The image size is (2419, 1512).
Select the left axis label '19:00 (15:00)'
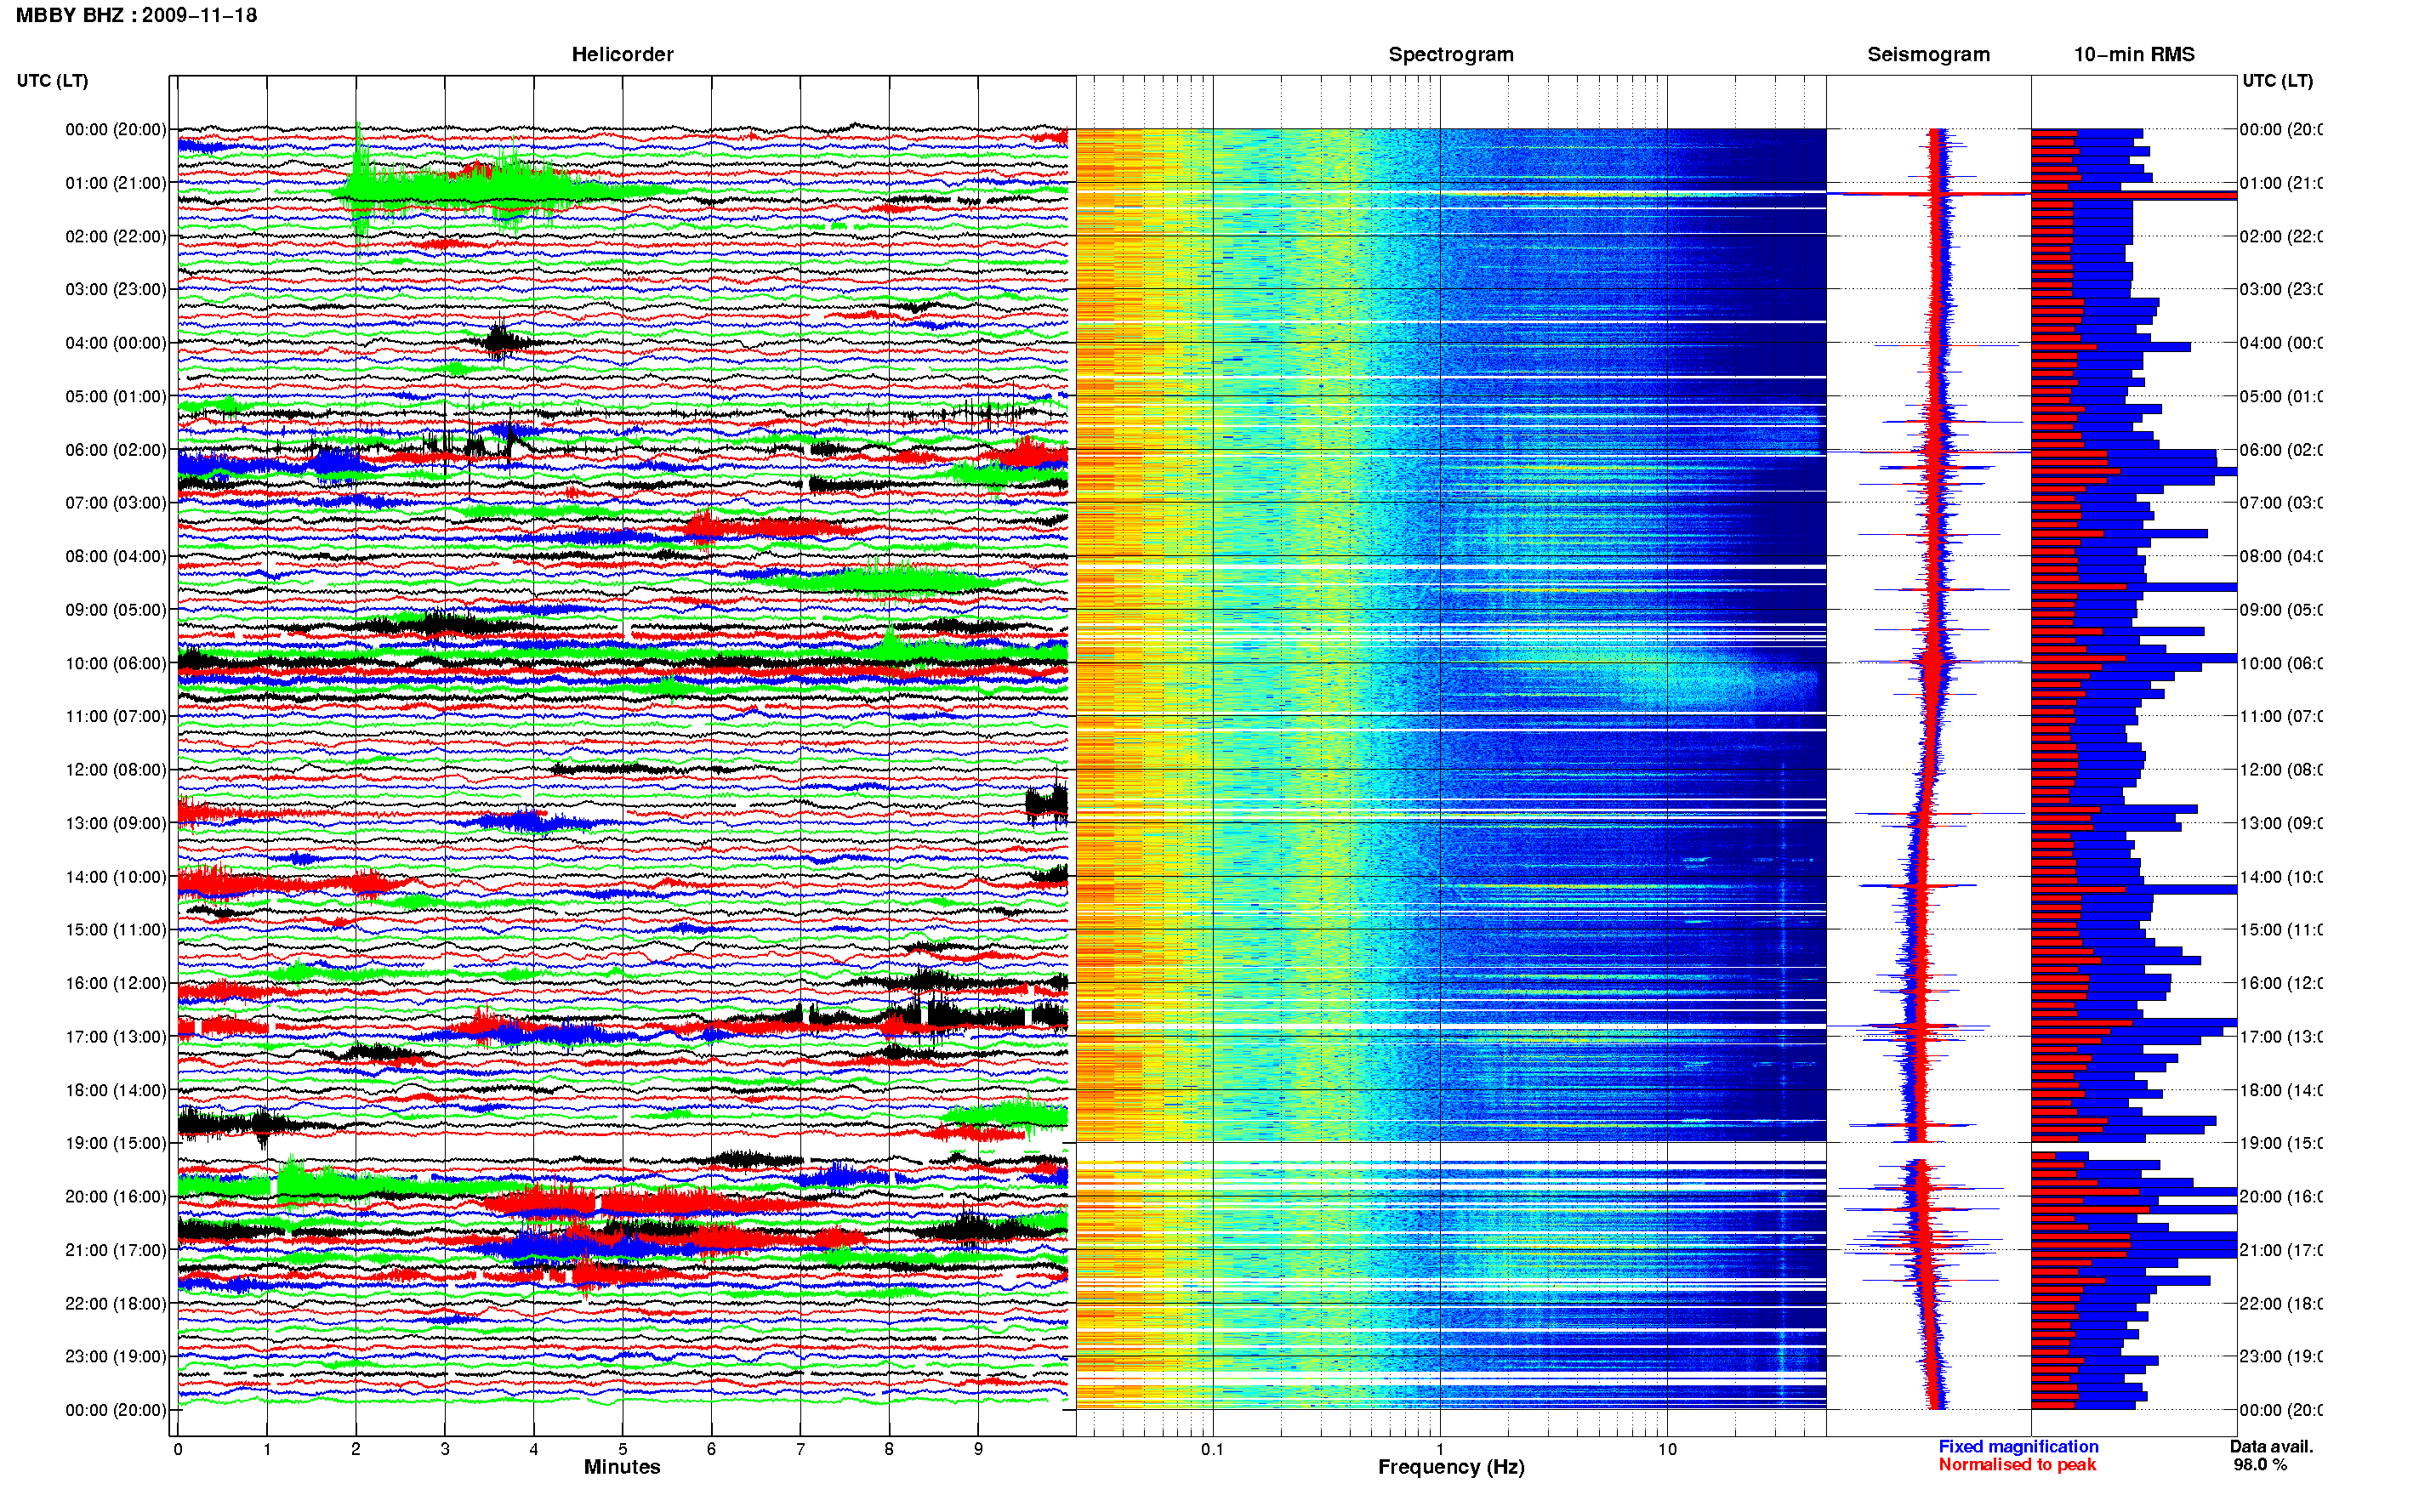(x=116, y=1143)
